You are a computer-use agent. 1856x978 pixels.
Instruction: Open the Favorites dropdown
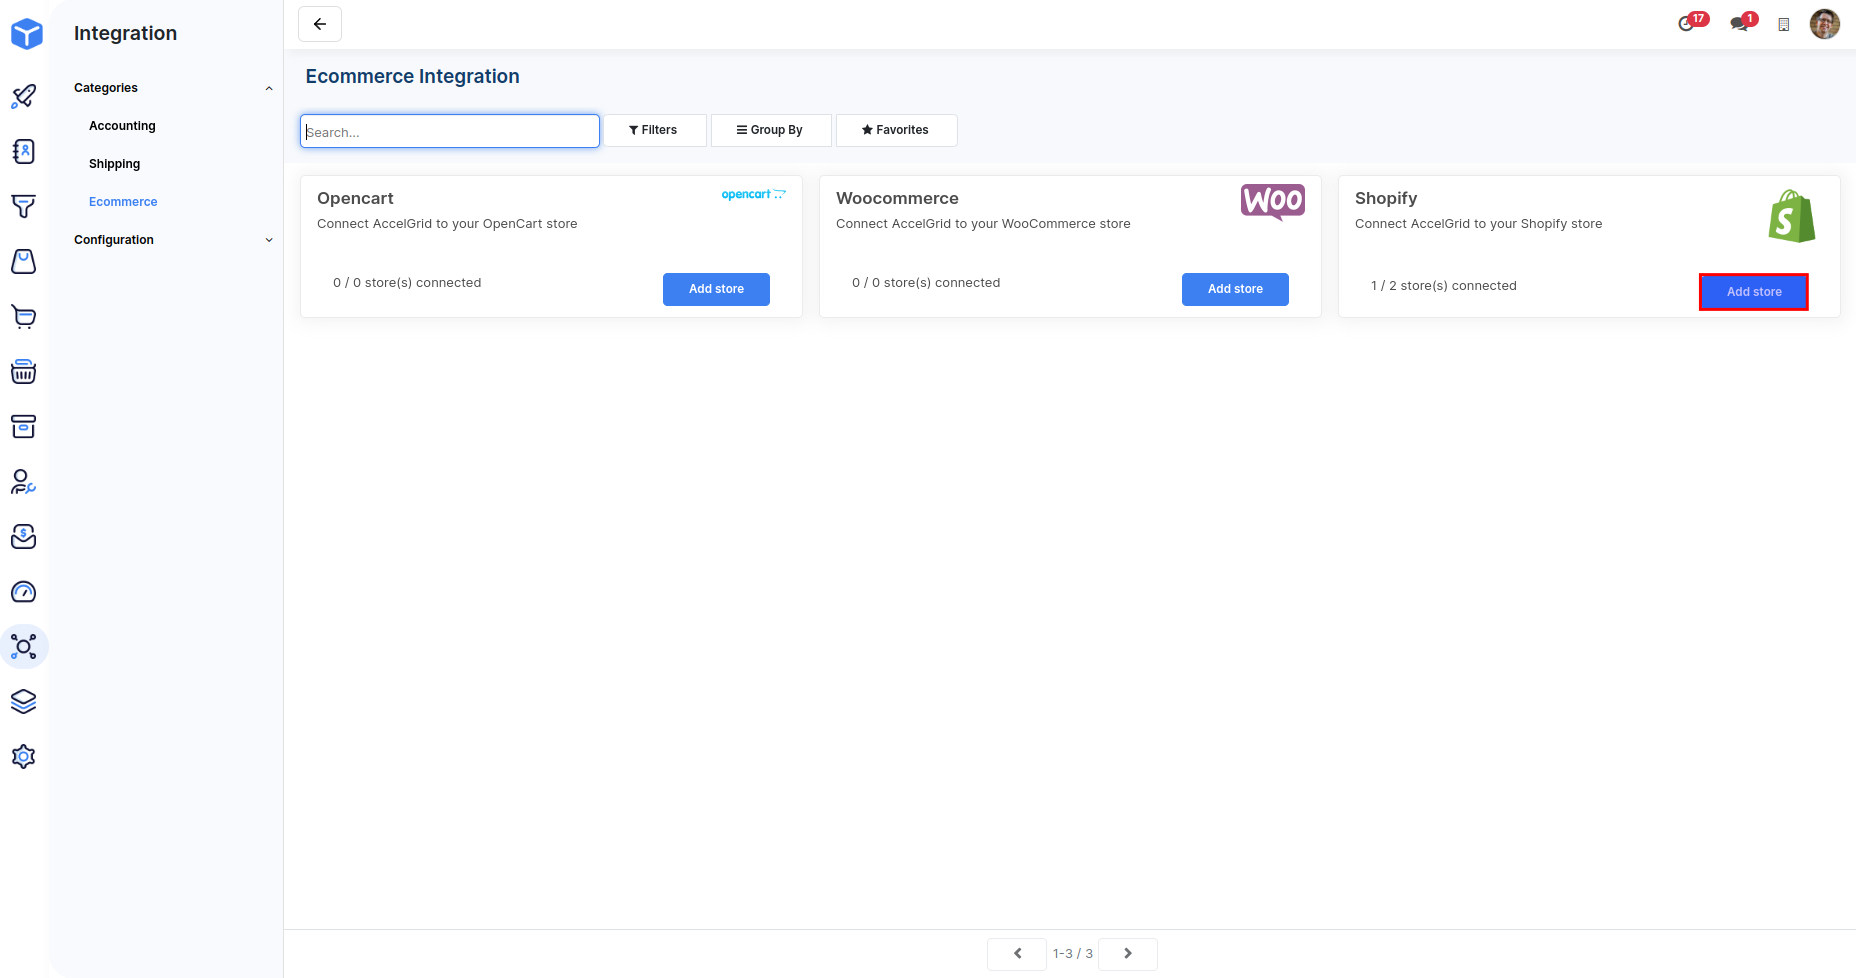(x=896, y=130)
